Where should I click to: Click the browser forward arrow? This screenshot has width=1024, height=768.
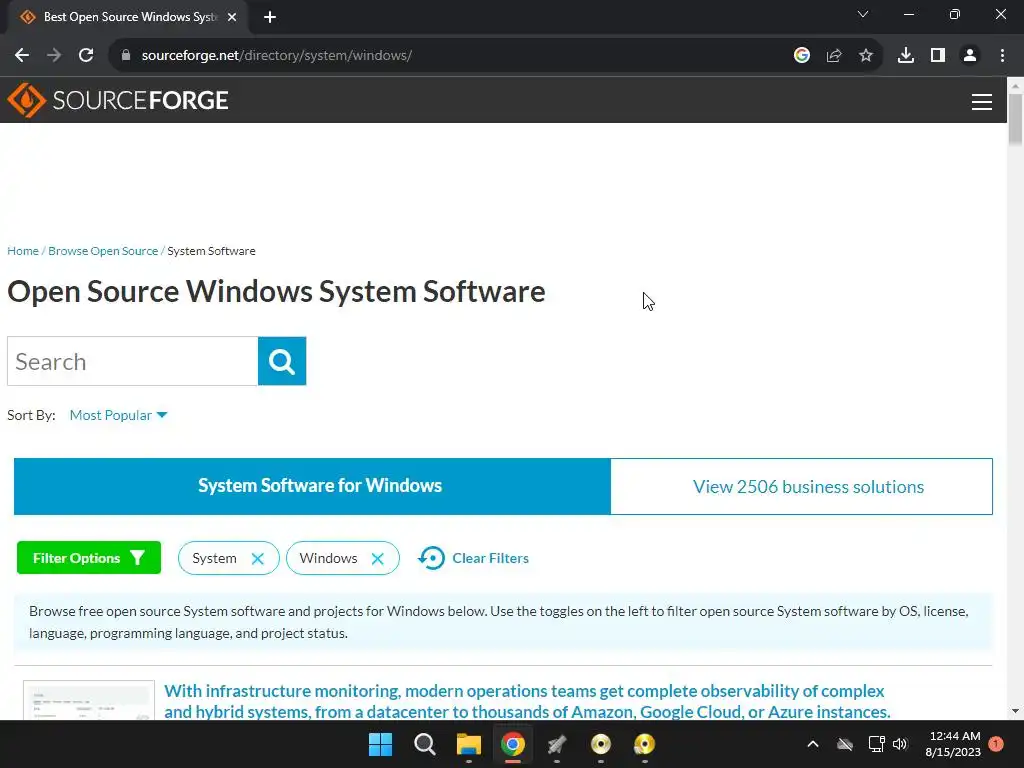(54, 56)
